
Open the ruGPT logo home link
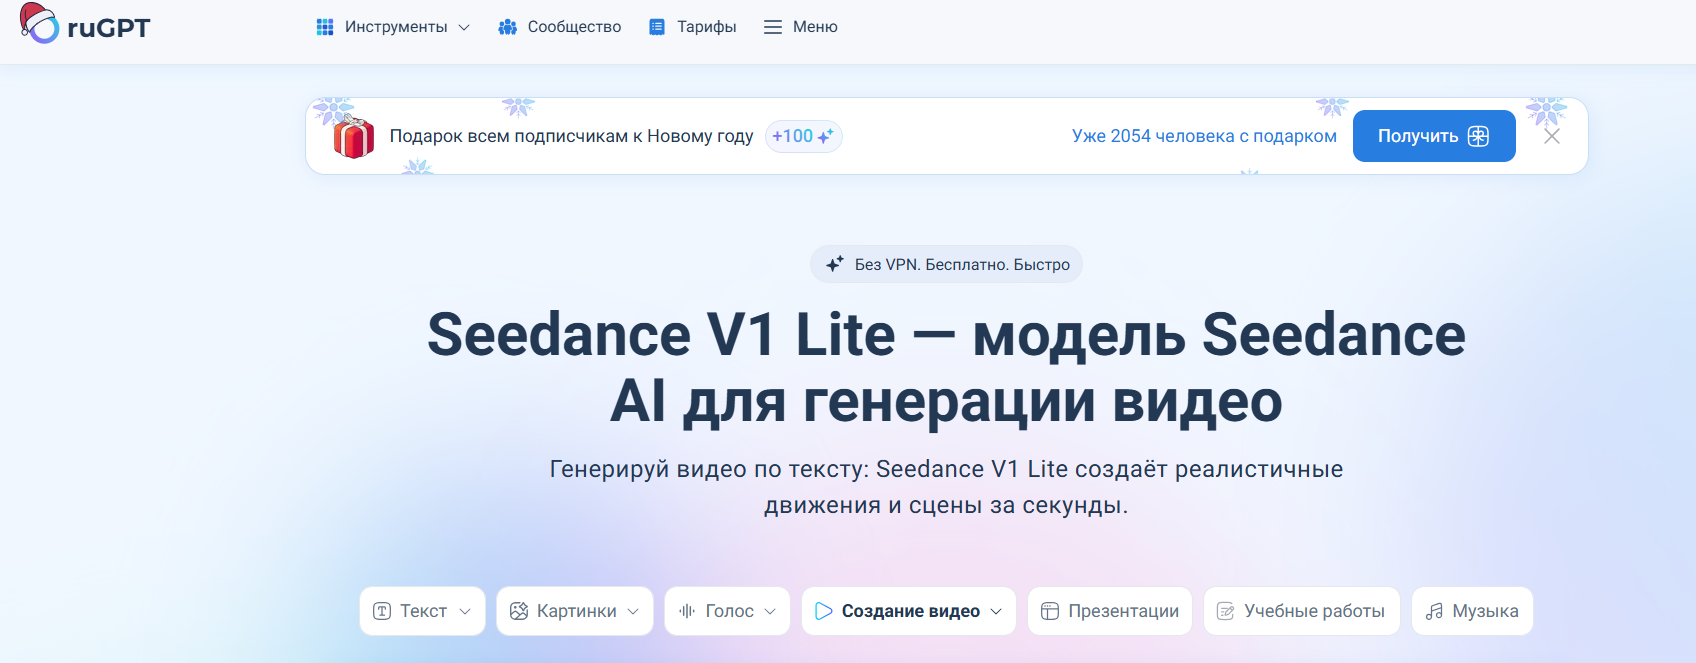point(85,24)
